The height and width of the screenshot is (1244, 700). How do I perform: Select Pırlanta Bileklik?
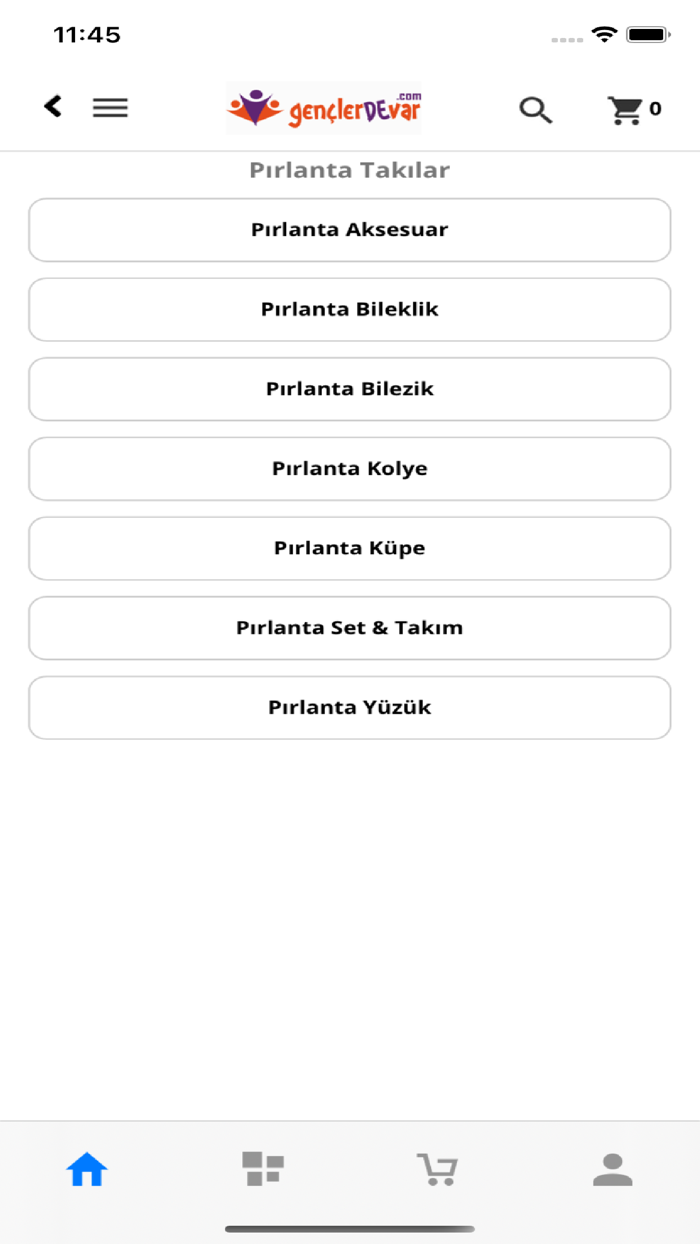[x=349, y=310]
